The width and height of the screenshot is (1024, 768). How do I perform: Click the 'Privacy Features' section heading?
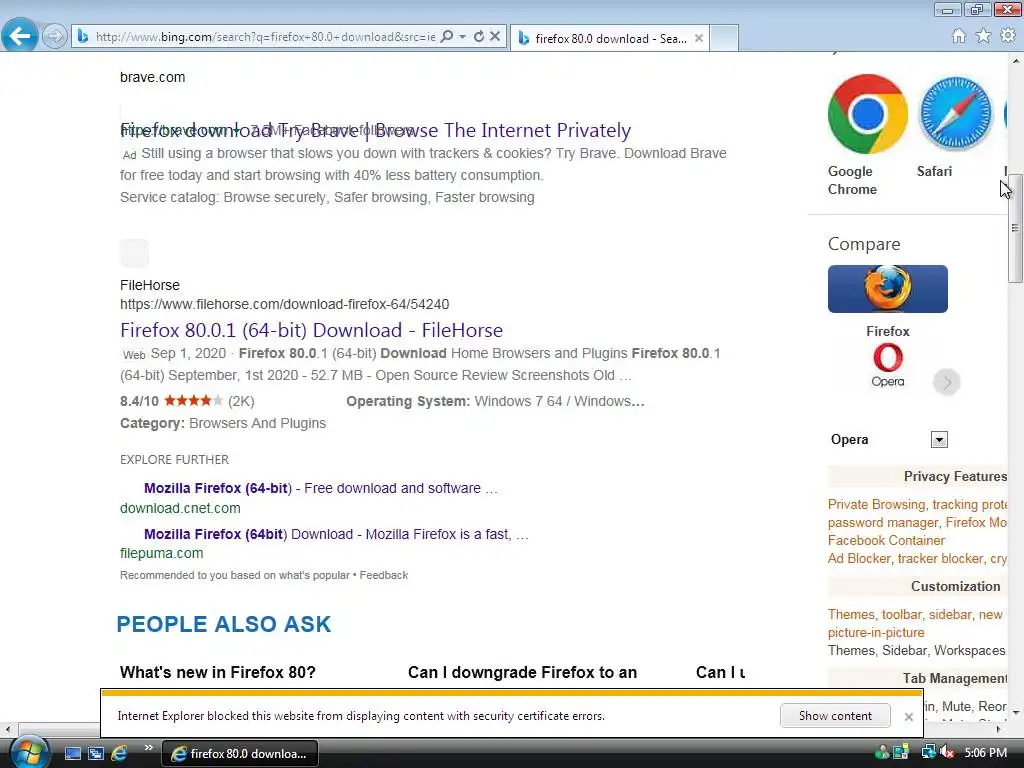coord(955,476)
